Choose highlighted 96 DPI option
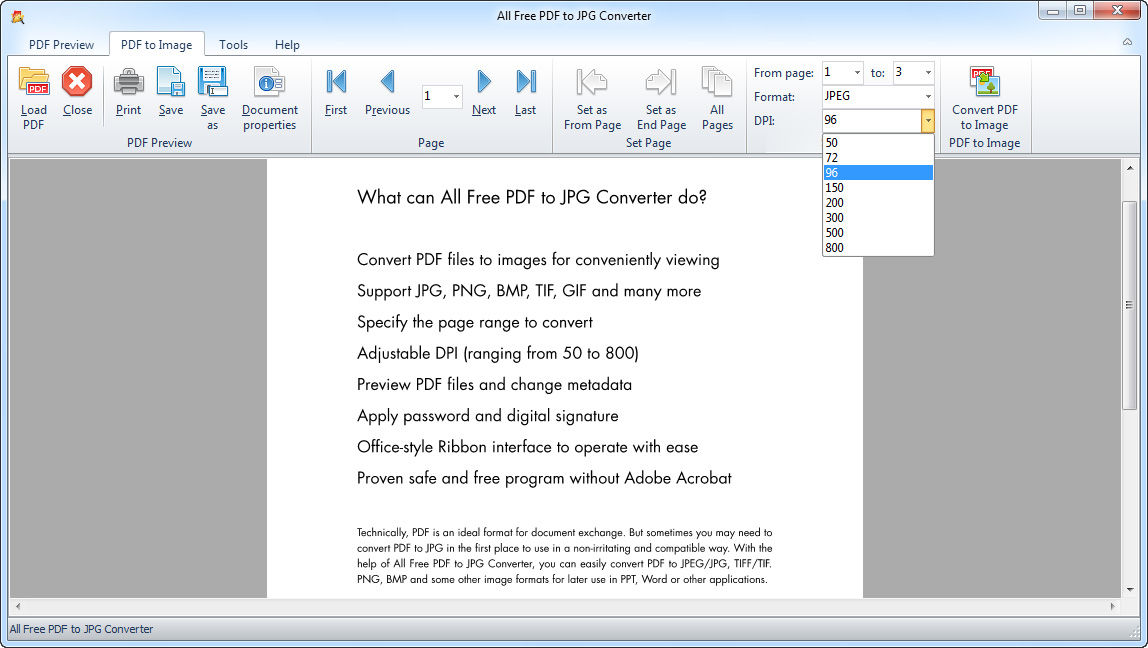 click(x=878, y=173)
